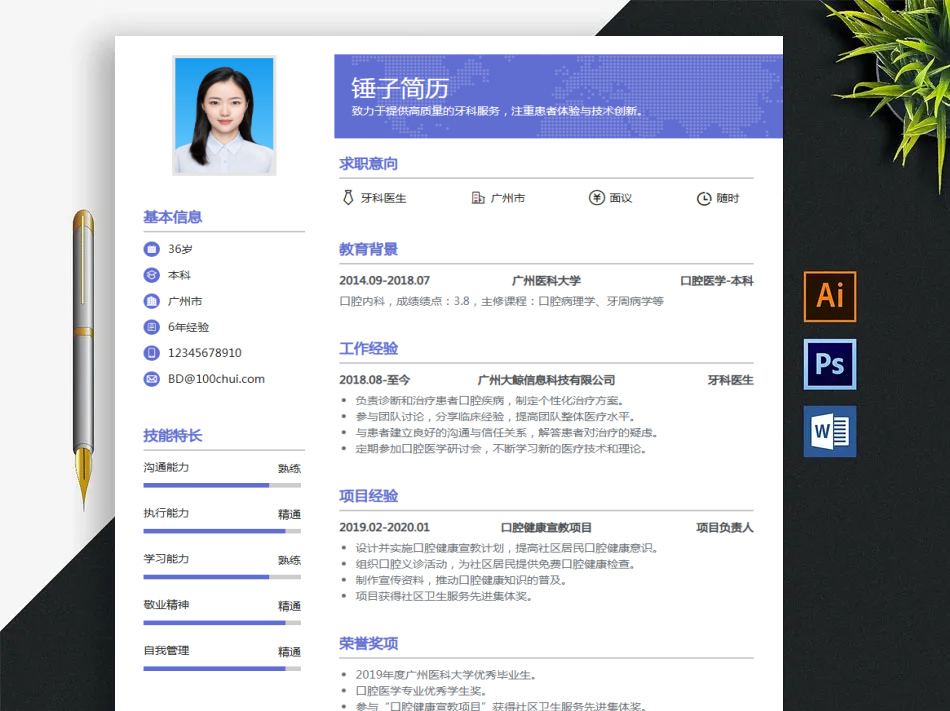Select the bullet starting with 定期参加口腔医学研讨会
Image resolution: width=950 pixels, height=711 pixels.
coord(502,449)
